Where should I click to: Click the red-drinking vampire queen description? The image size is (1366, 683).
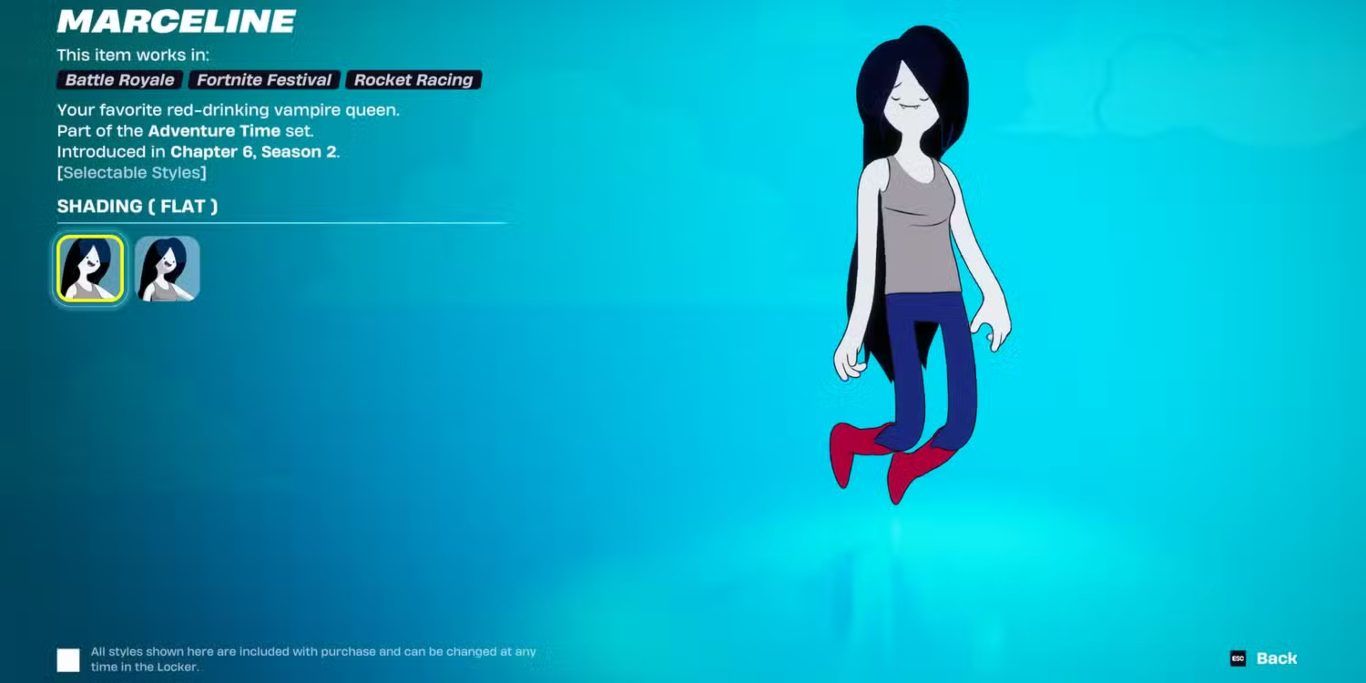(228, 110)
